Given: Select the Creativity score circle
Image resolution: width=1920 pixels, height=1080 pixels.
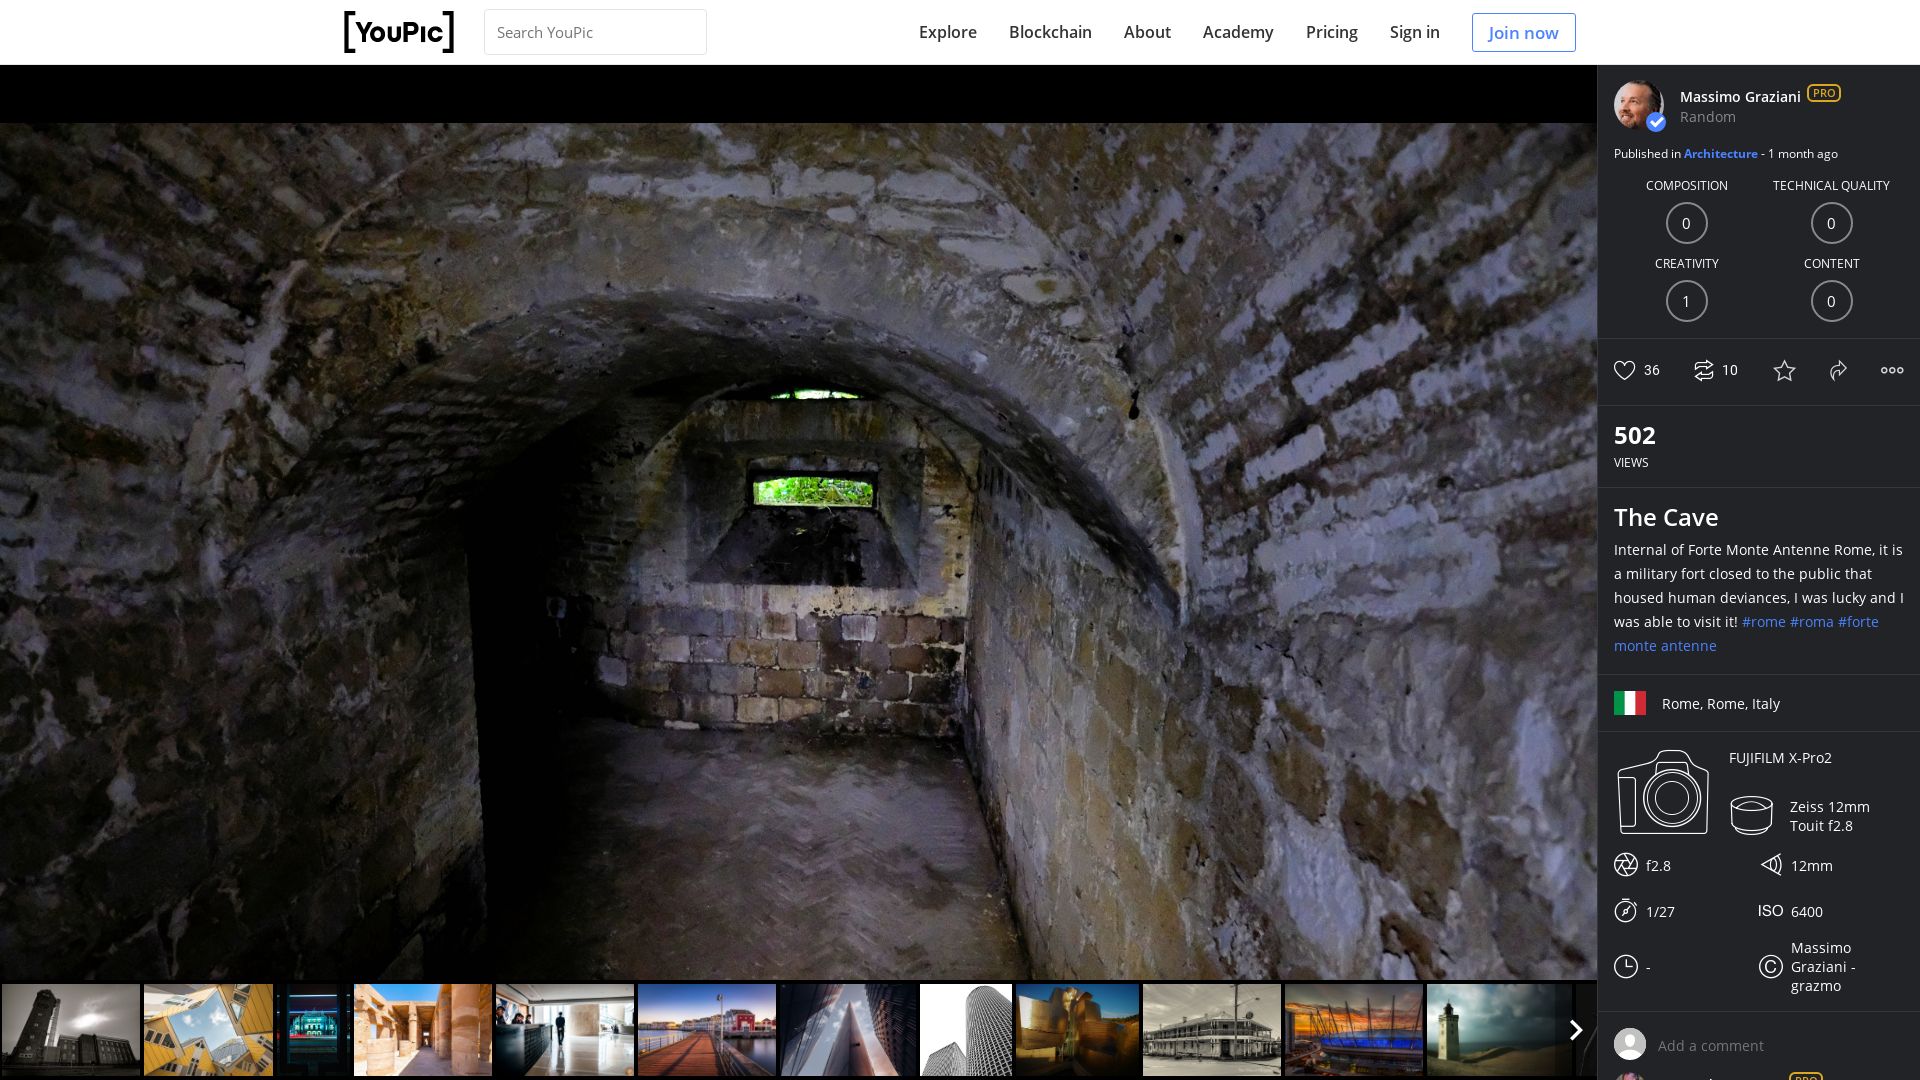Looking at the screenshot, I should click(1686, 301).
